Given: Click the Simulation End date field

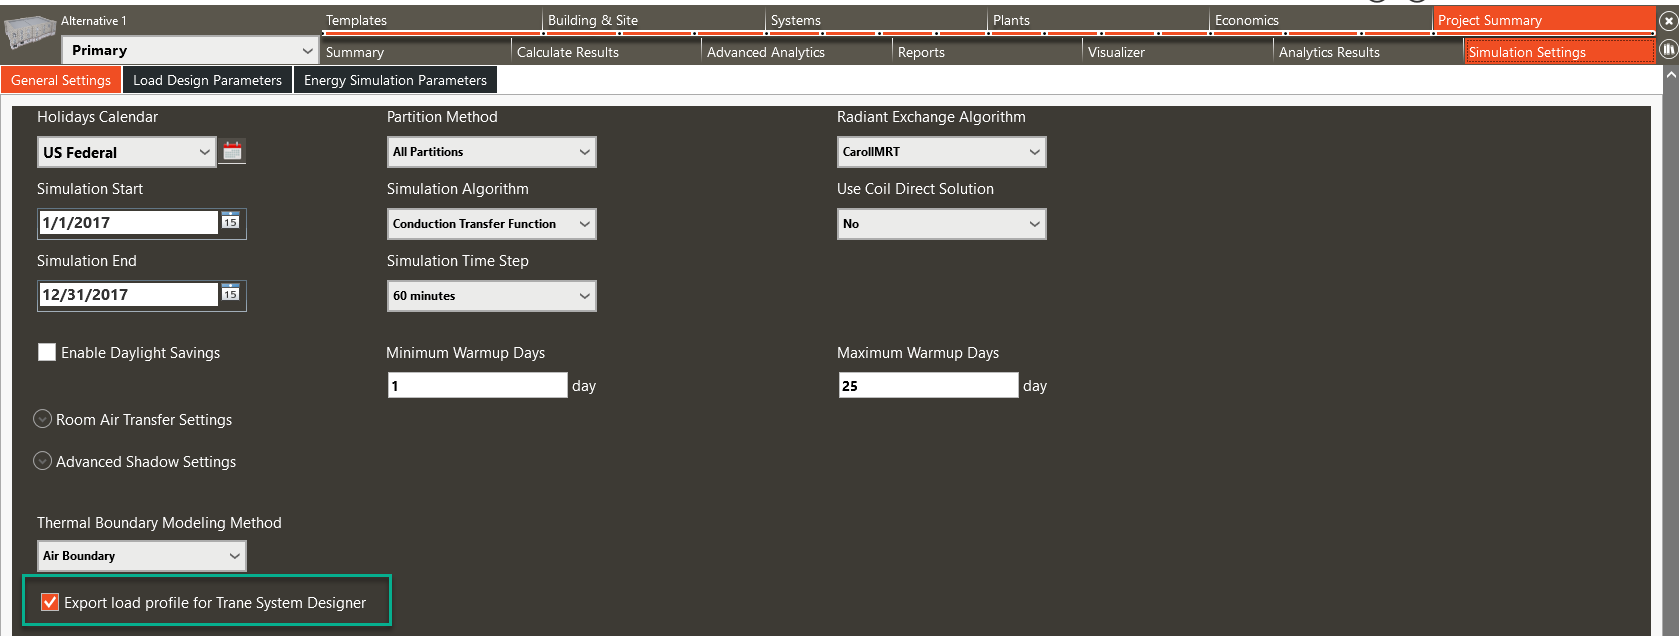Looking at the screenshot, I should (128, 295).
